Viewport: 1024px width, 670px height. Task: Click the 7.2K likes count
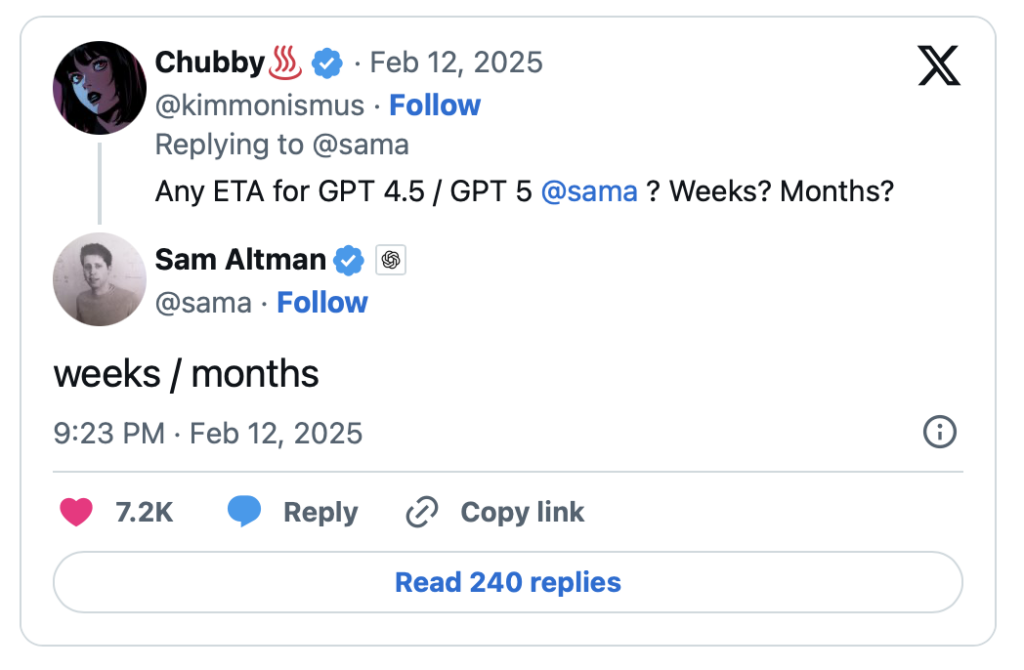click(145, 513)
